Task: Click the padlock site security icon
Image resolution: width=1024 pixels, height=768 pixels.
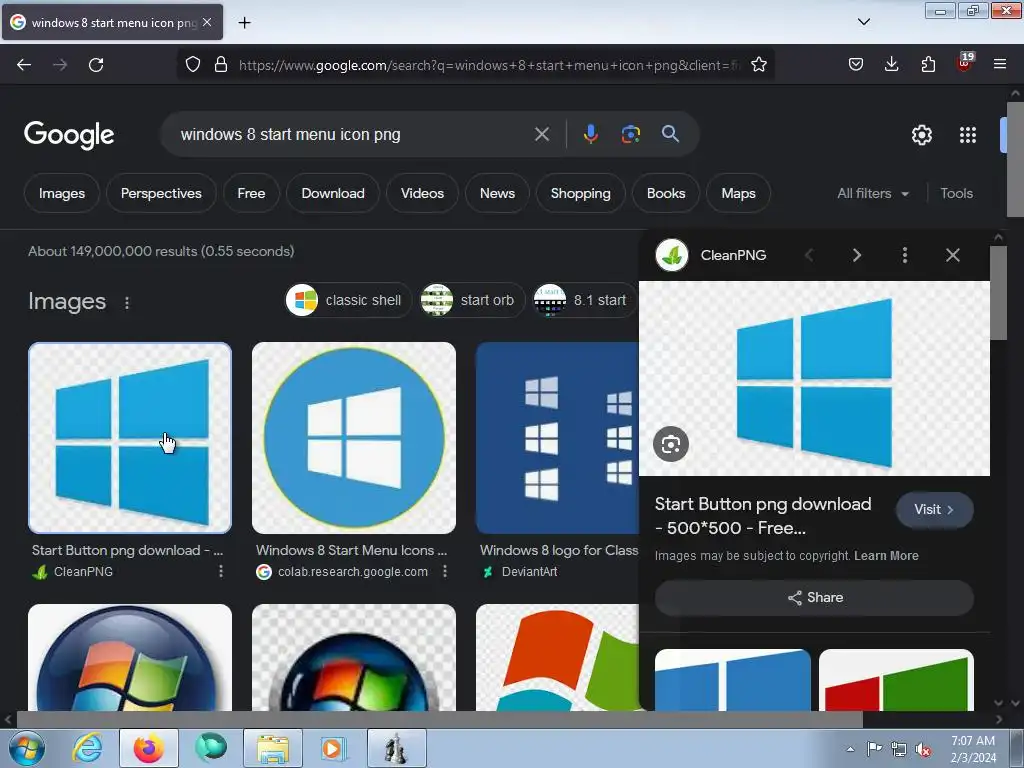Action: pyautogui.click(x=221, y=65)
